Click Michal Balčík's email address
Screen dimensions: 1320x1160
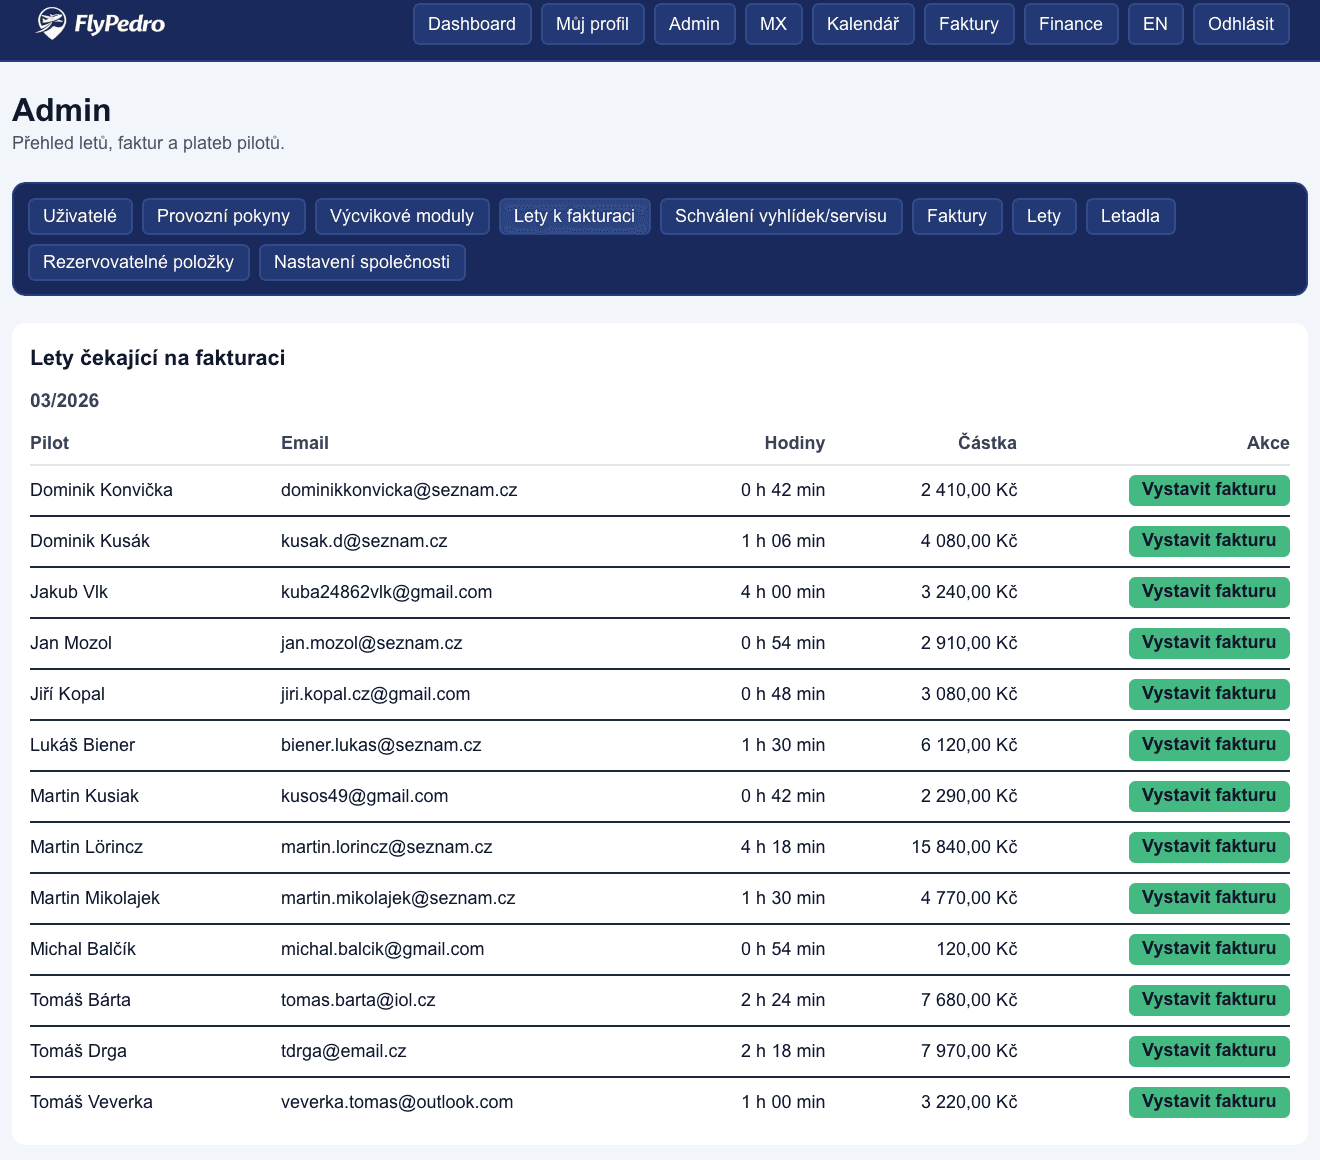coord(382,949)
